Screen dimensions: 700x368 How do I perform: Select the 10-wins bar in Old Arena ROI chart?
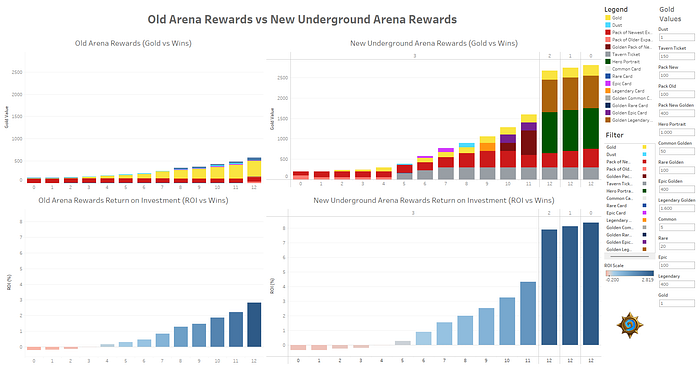(x=217, y=332)
